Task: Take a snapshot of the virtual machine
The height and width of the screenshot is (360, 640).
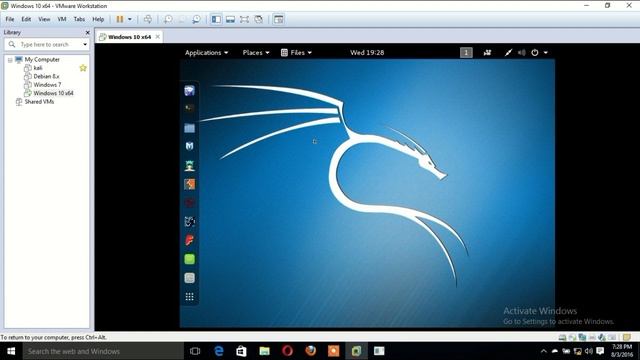Action: (x=168, y=19)
